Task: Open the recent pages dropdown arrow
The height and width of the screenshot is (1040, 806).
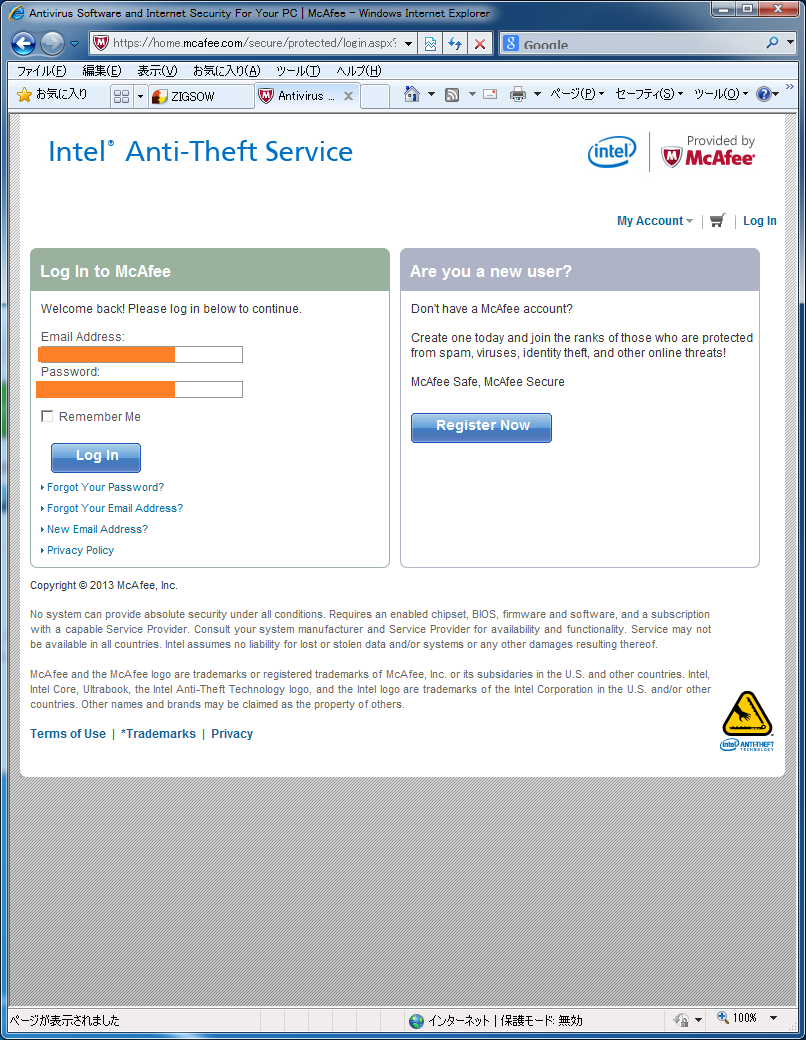Action: tap(74, 44)
